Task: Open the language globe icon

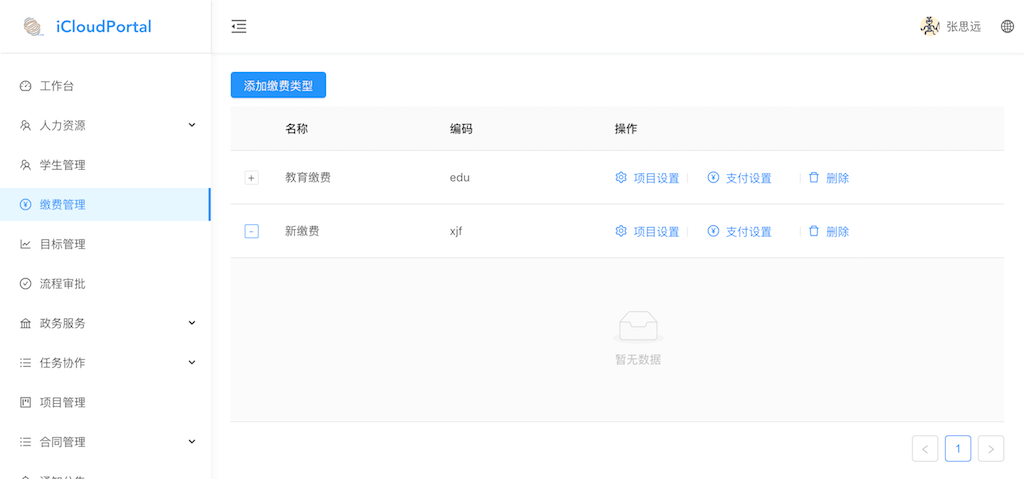Action: 1007,27
